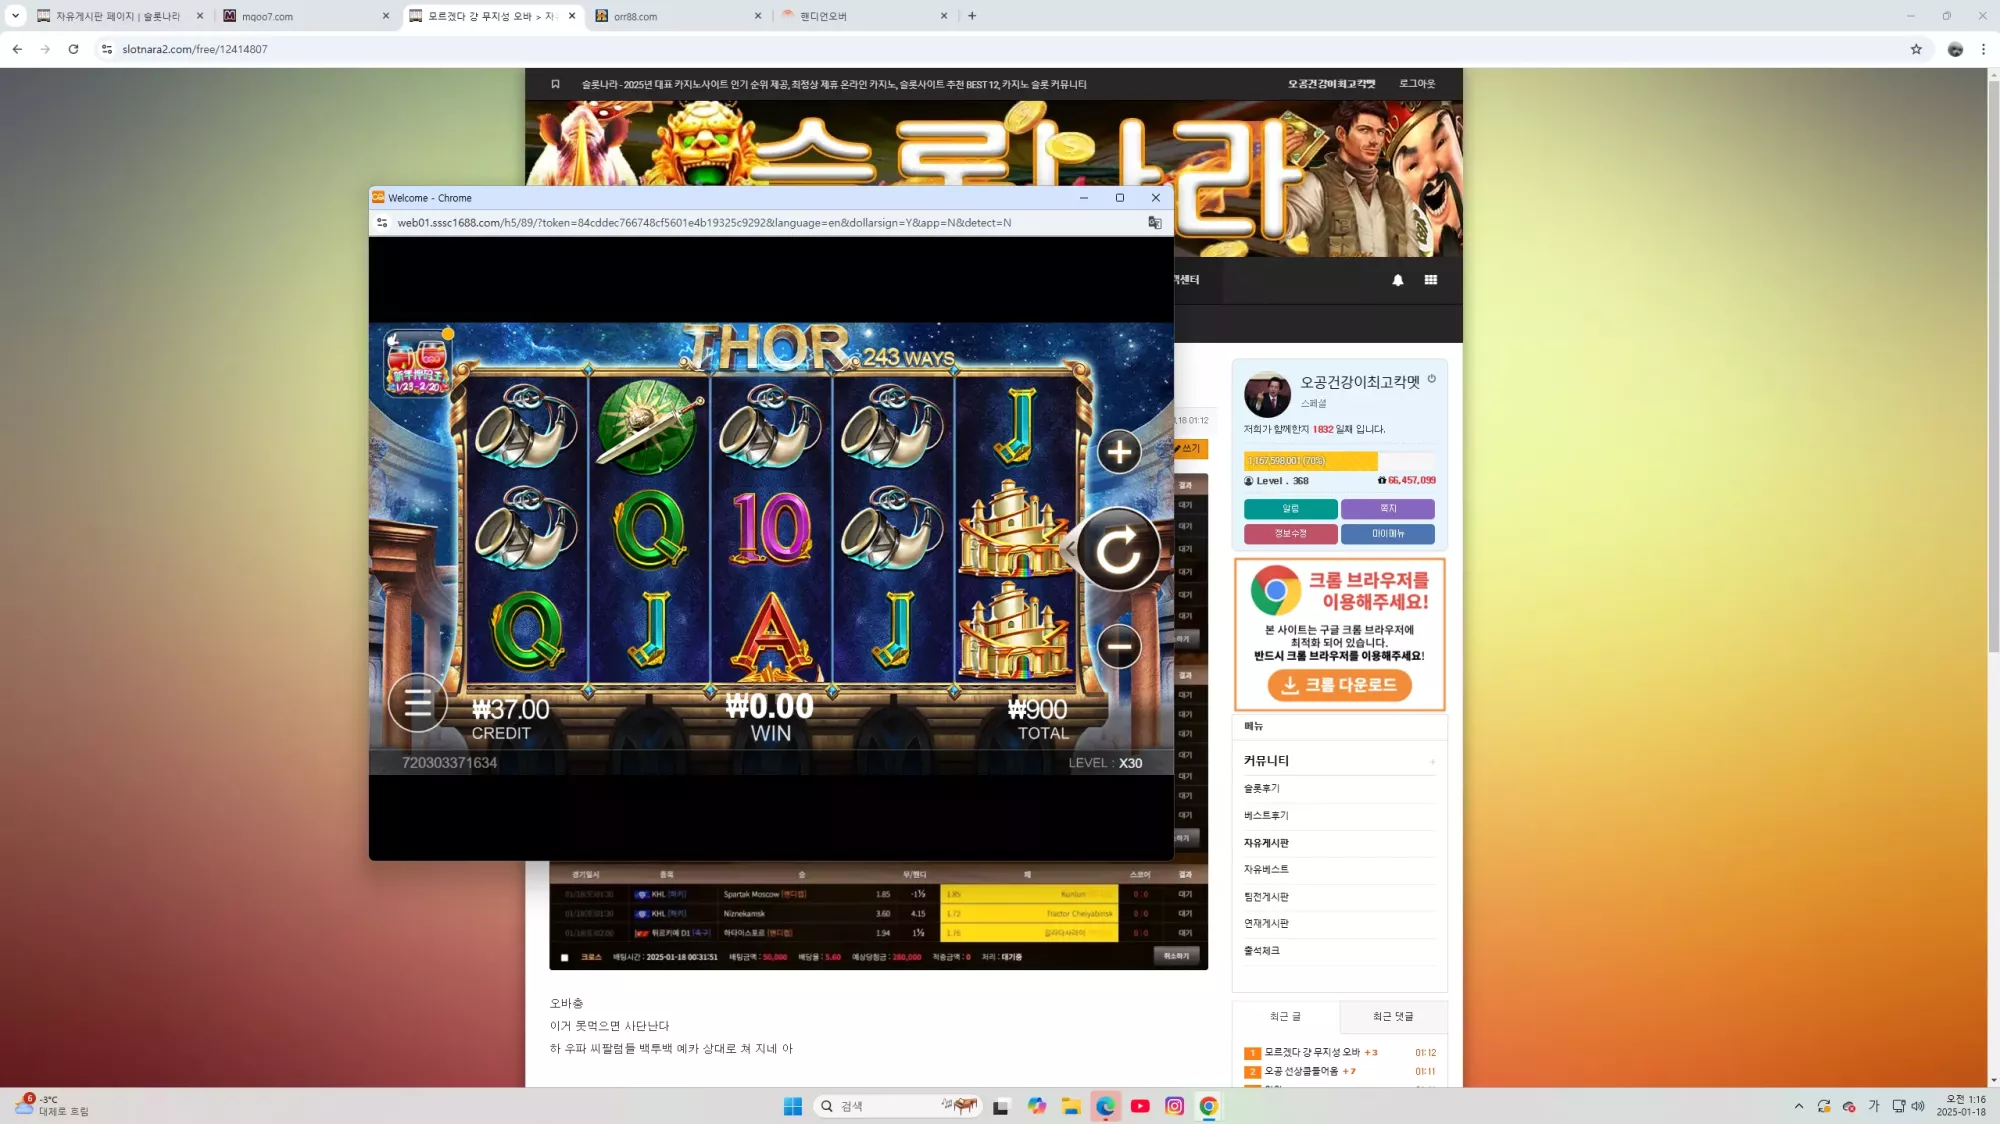Screen dimensions: 2000x1124
Task: Open recent post 오공 선상콤돌어옹
Action: 1302,1071
